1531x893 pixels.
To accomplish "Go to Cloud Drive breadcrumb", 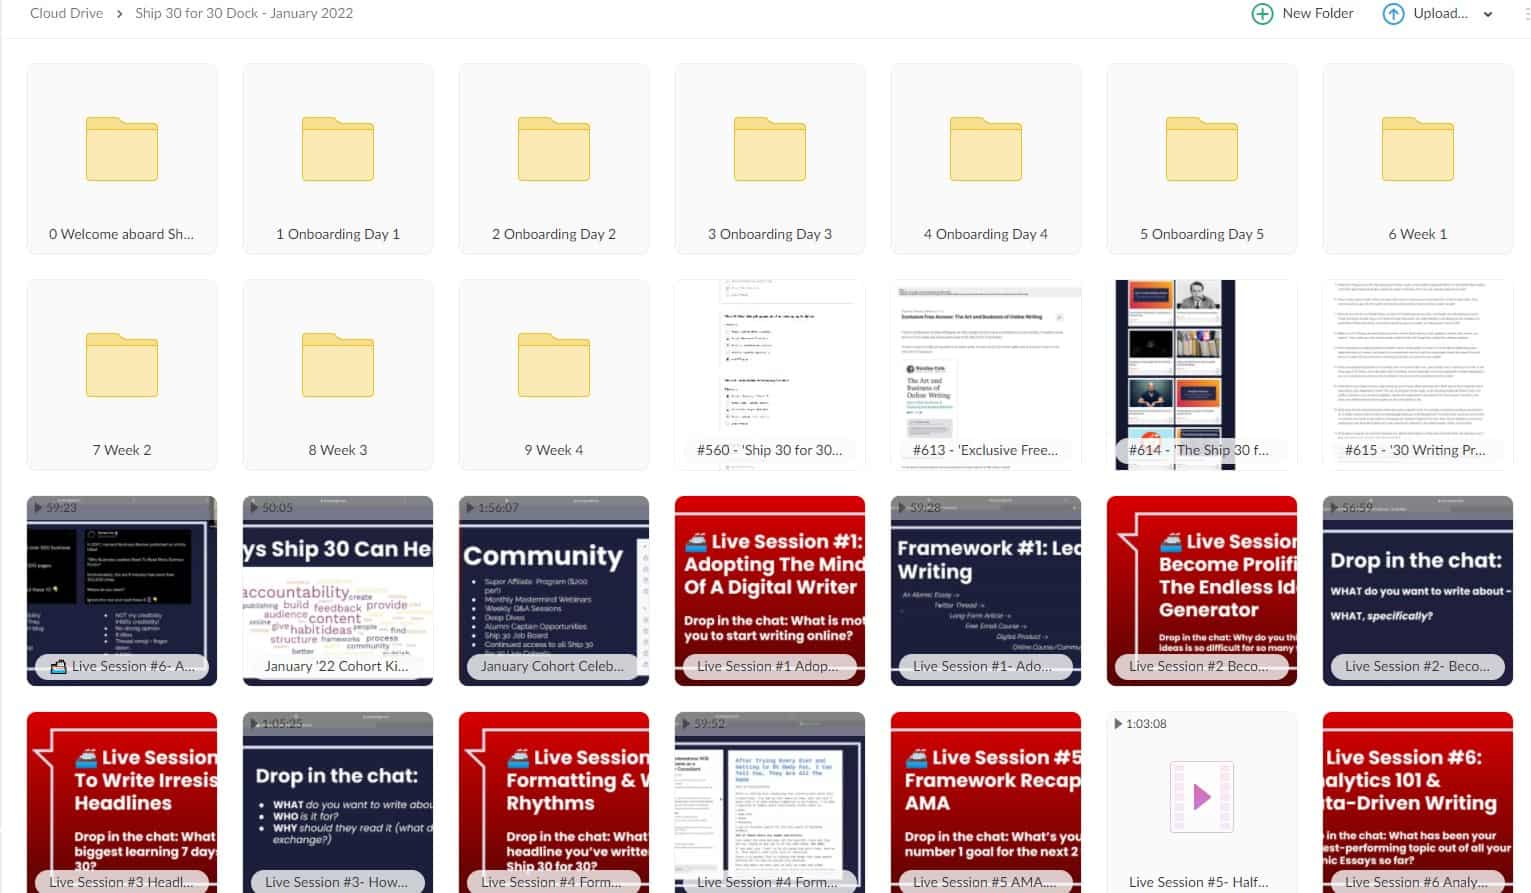I will [x=66, y=14].
